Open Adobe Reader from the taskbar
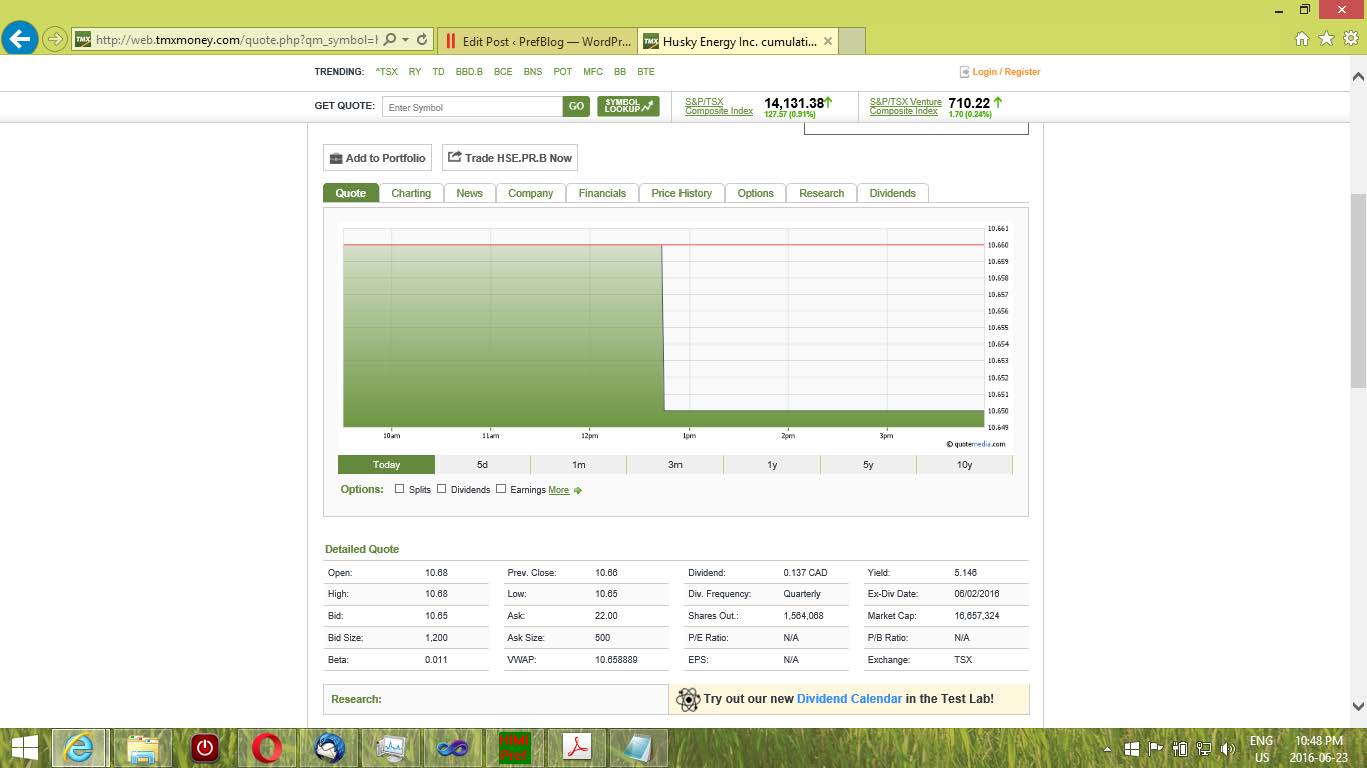1367x768 pixels. 577,748
